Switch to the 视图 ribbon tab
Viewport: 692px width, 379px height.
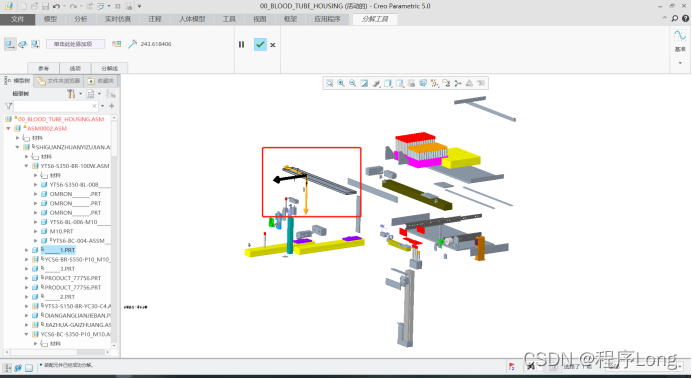260,19
